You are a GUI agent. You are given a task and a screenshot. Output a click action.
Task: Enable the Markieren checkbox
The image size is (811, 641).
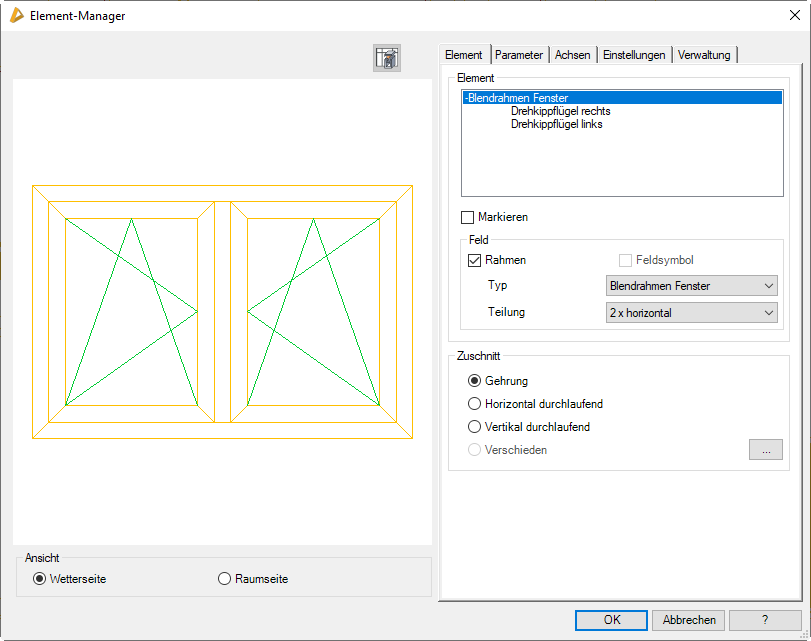click(468, 217)
